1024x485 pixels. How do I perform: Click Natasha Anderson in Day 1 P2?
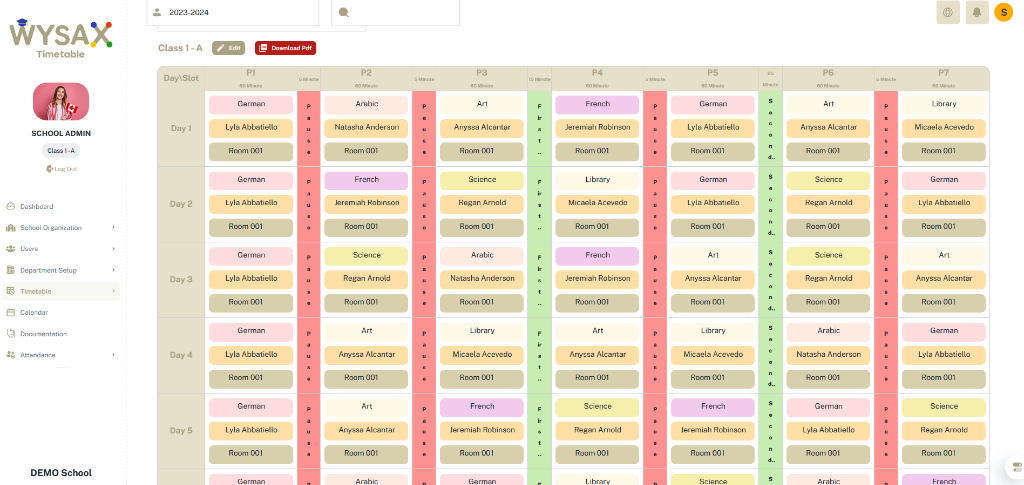click(x=366, y=128)
